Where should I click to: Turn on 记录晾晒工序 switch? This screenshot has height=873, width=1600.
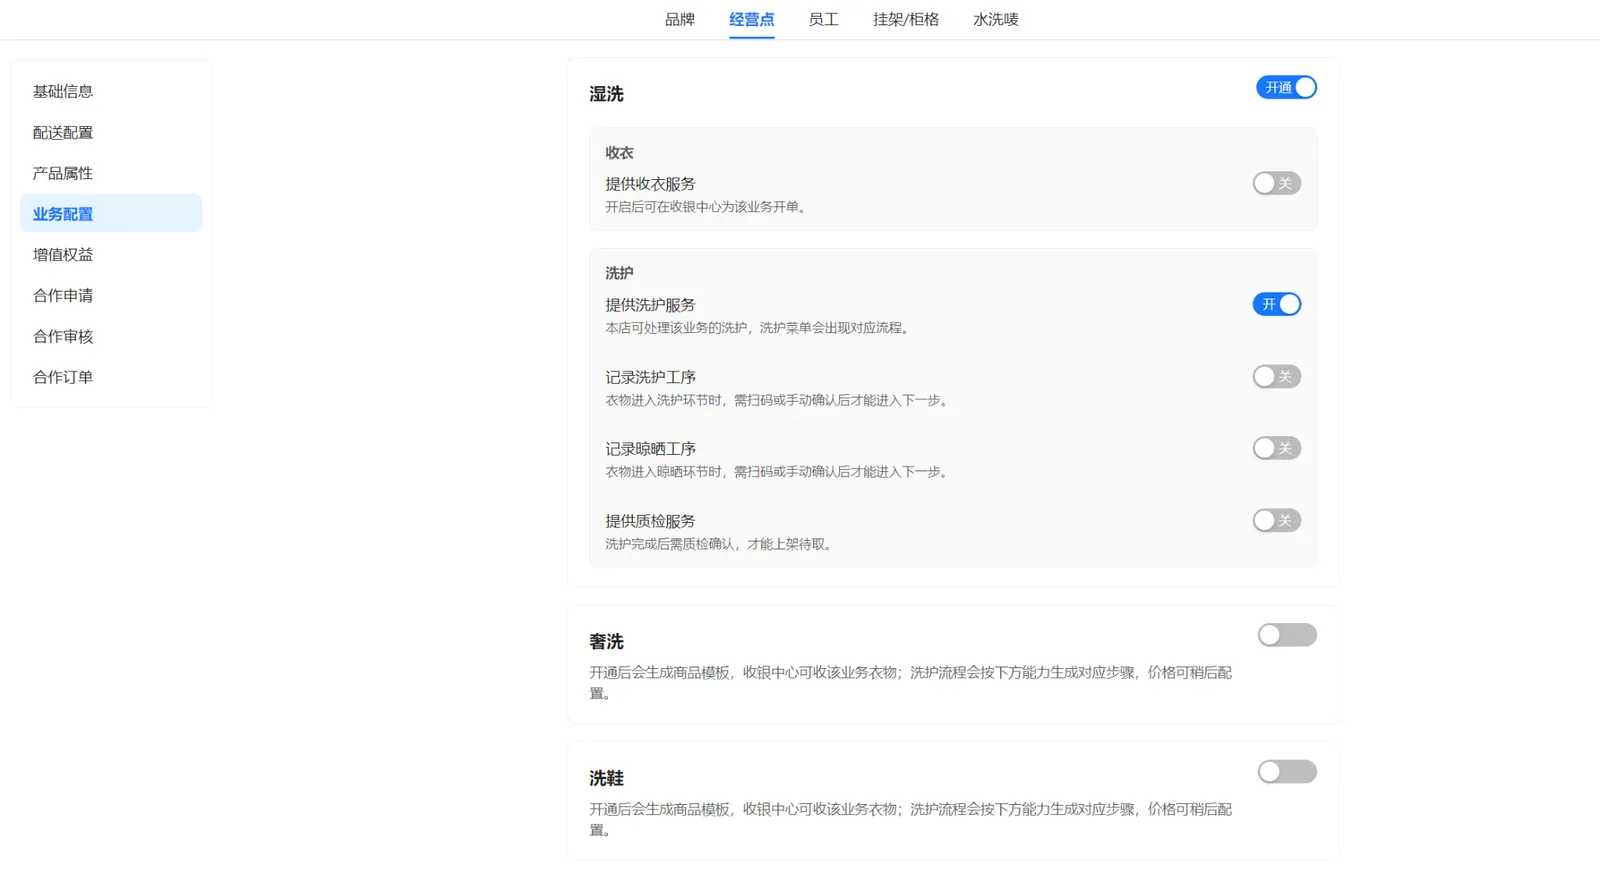click(x=1276, y=448)
